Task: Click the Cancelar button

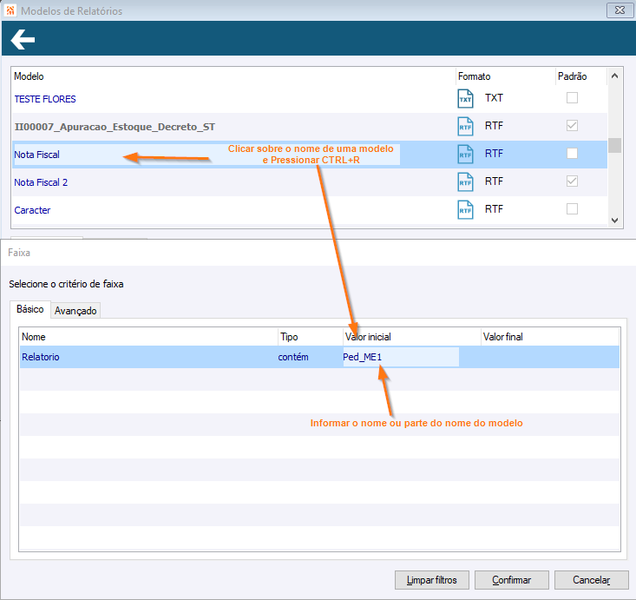Action: [591, 580]
